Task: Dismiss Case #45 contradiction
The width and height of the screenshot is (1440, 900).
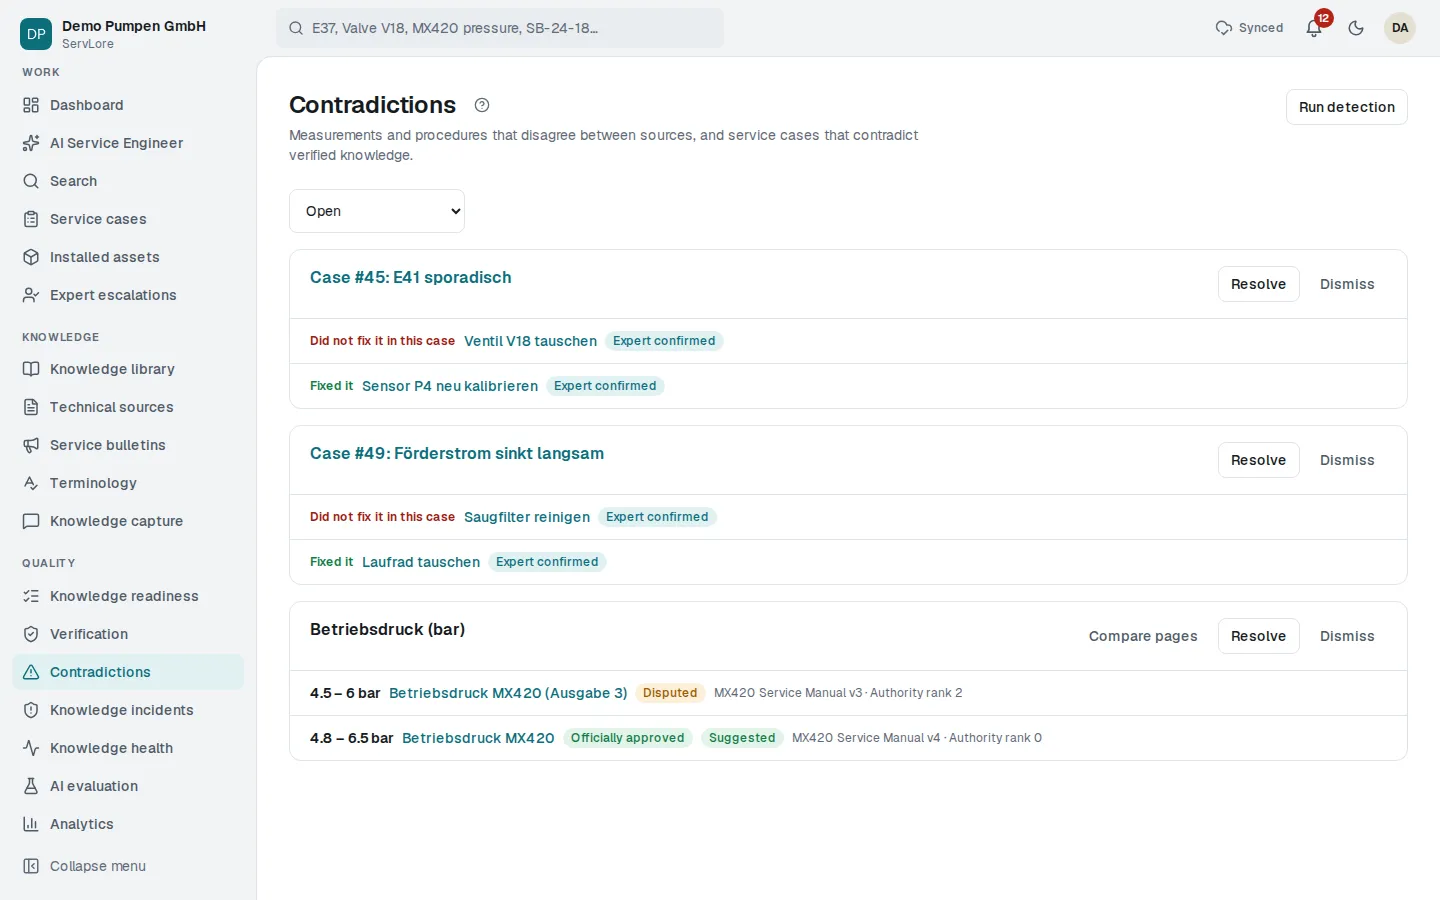Action: (1347, 284)
